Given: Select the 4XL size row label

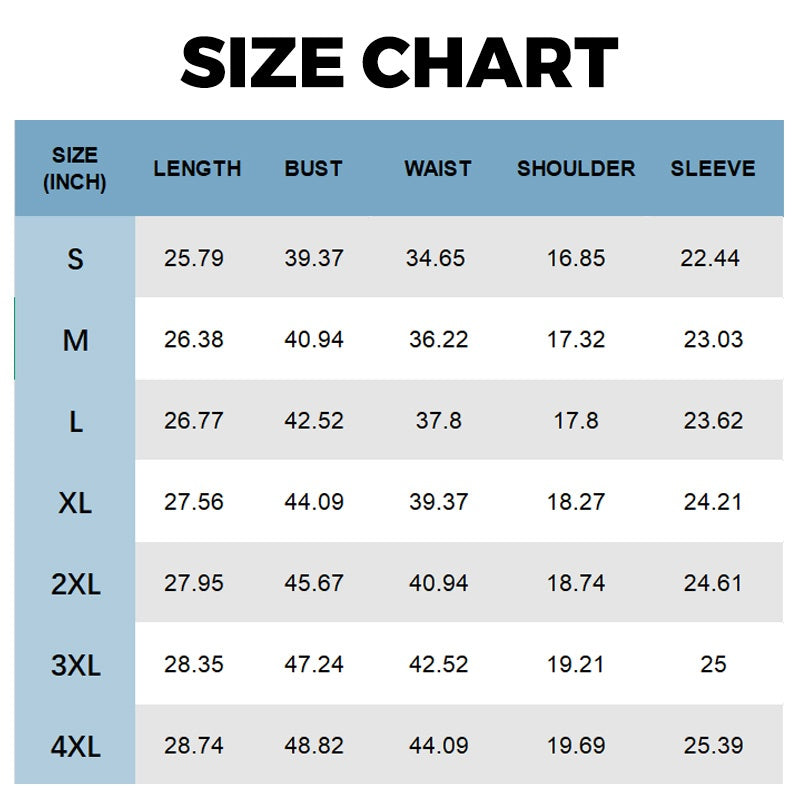Looking at the screenshot, I should coord(75,746).
